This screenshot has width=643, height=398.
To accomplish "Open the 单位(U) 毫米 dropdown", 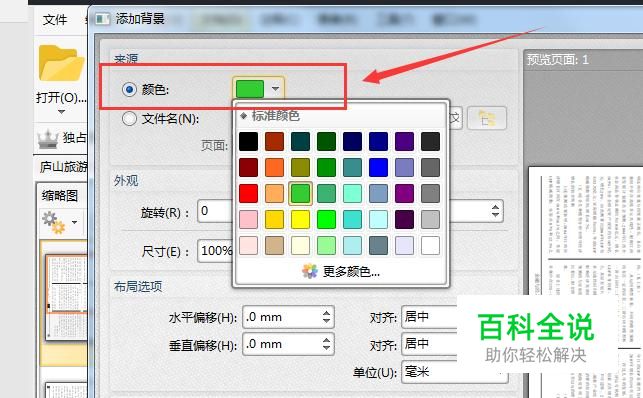I will coord(454,372).
